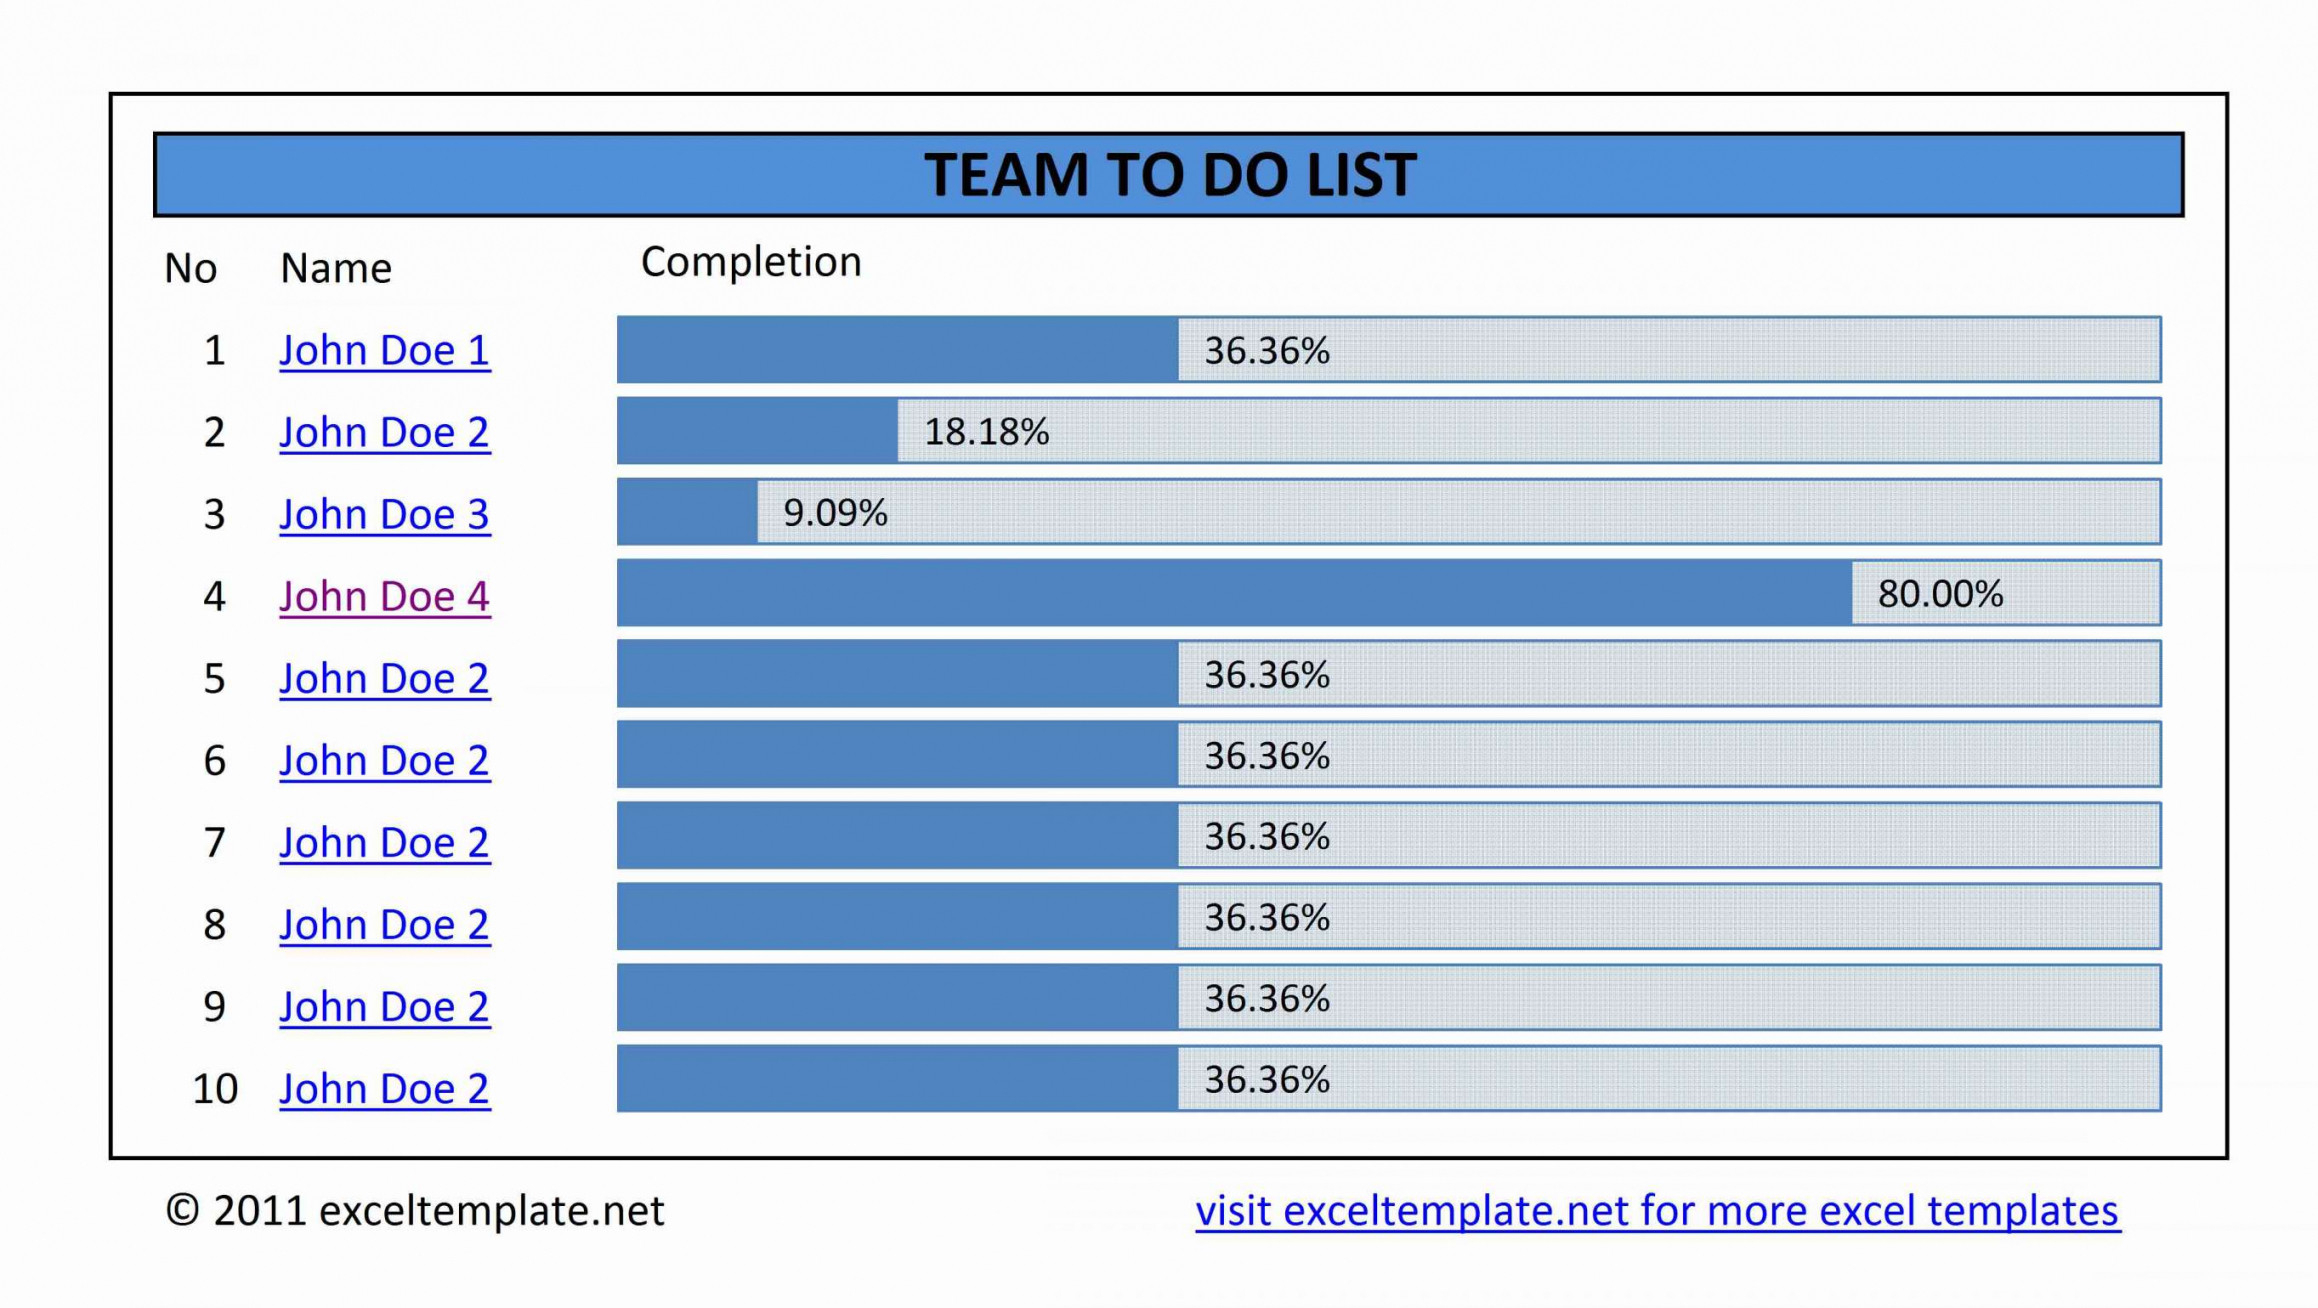Open the John Doe 2 link in row 5
The height and width of the screenshot is (1308, 2318).
pyautogui.click(x=384, y=679)
